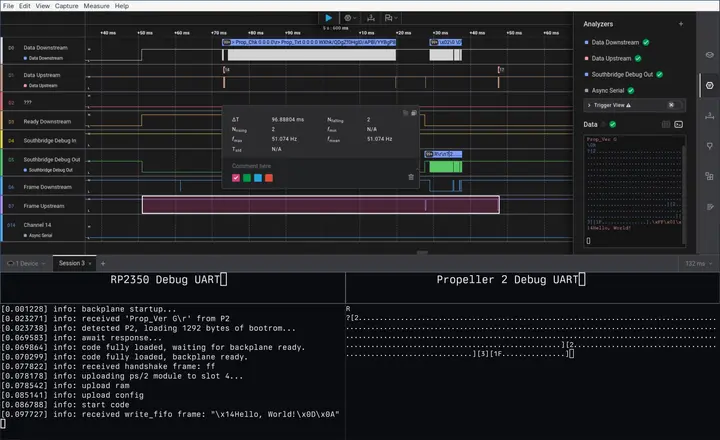Delete the measurement using the trash icon
This screenshot has height=440, width=720.
tap(410, 177)
